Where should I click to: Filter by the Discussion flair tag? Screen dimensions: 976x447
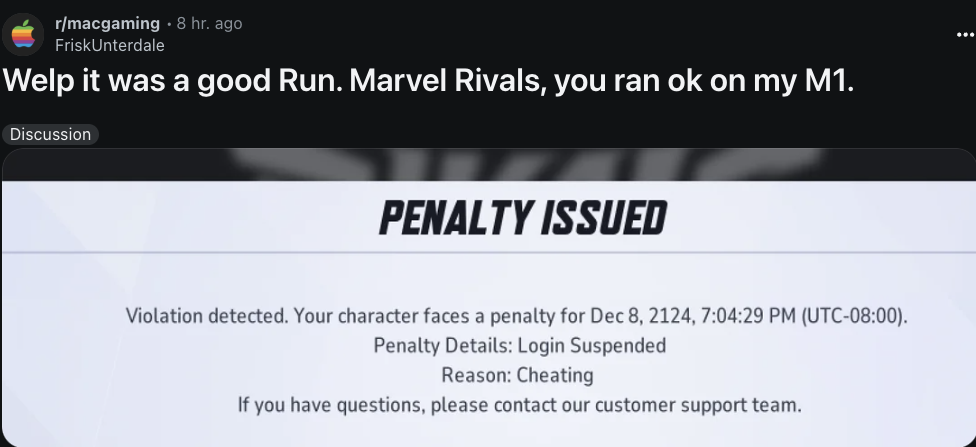point(50,134)
